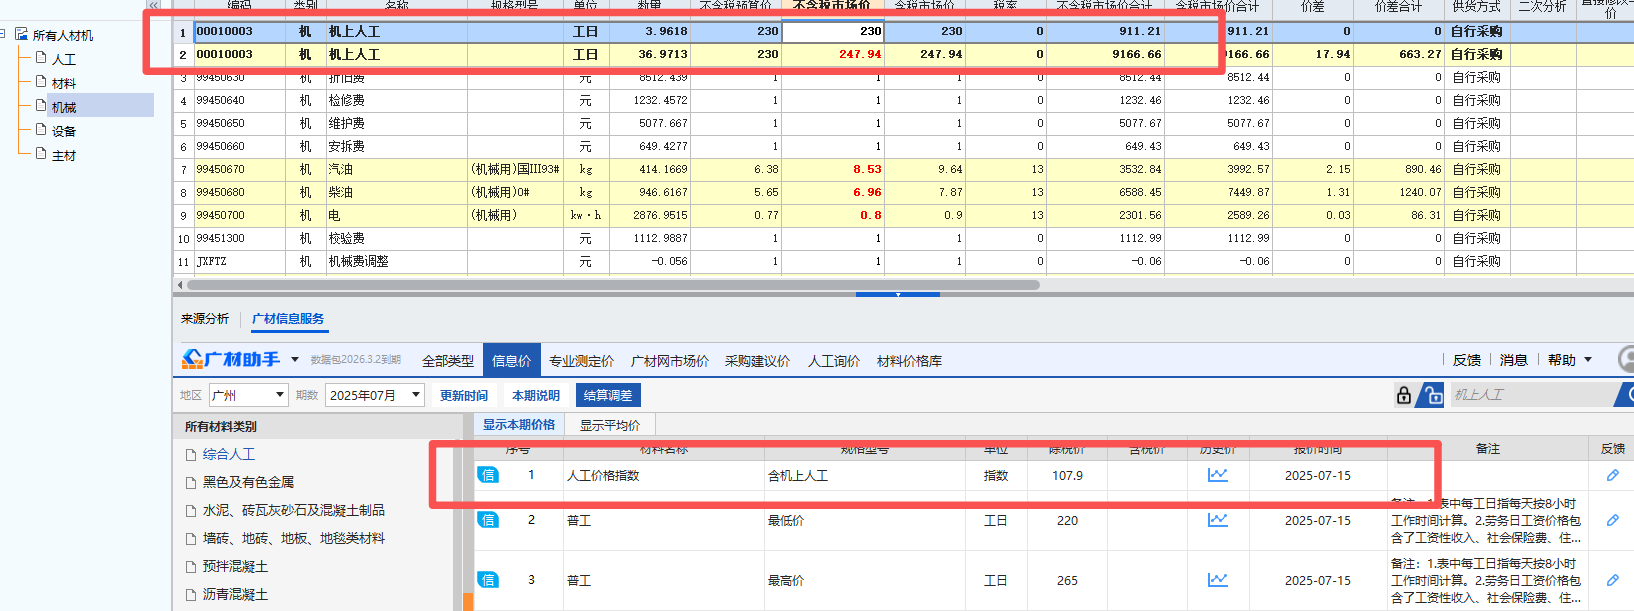Click the 广材助手 logo
The width and height of the screenshot is (1634, 611).
pyautogui.click(x=231, y=359)
